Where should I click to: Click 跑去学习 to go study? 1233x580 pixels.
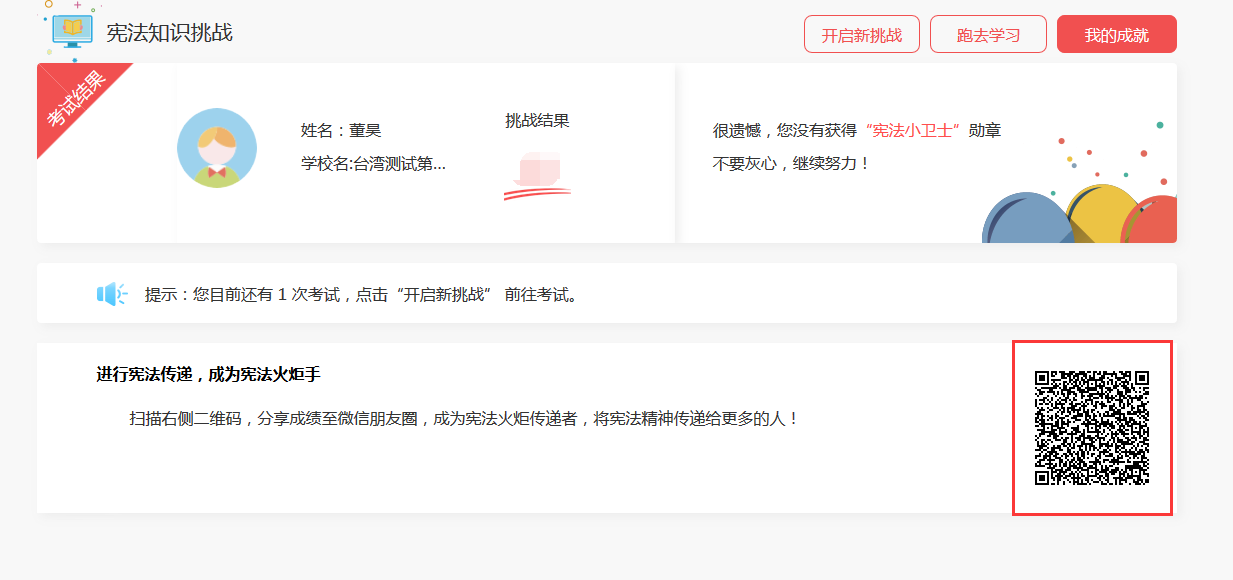click(988, 33)
